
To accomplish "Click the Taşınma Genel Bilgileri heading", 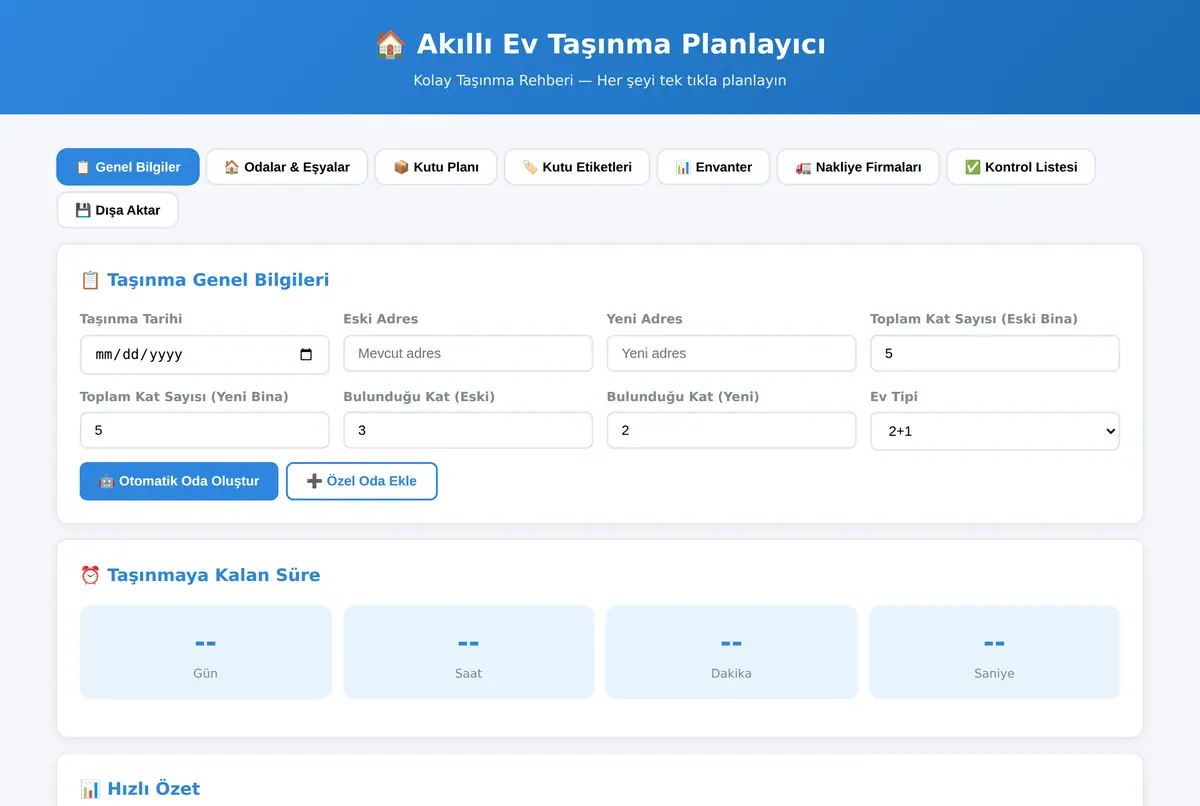I will (205, 280).
